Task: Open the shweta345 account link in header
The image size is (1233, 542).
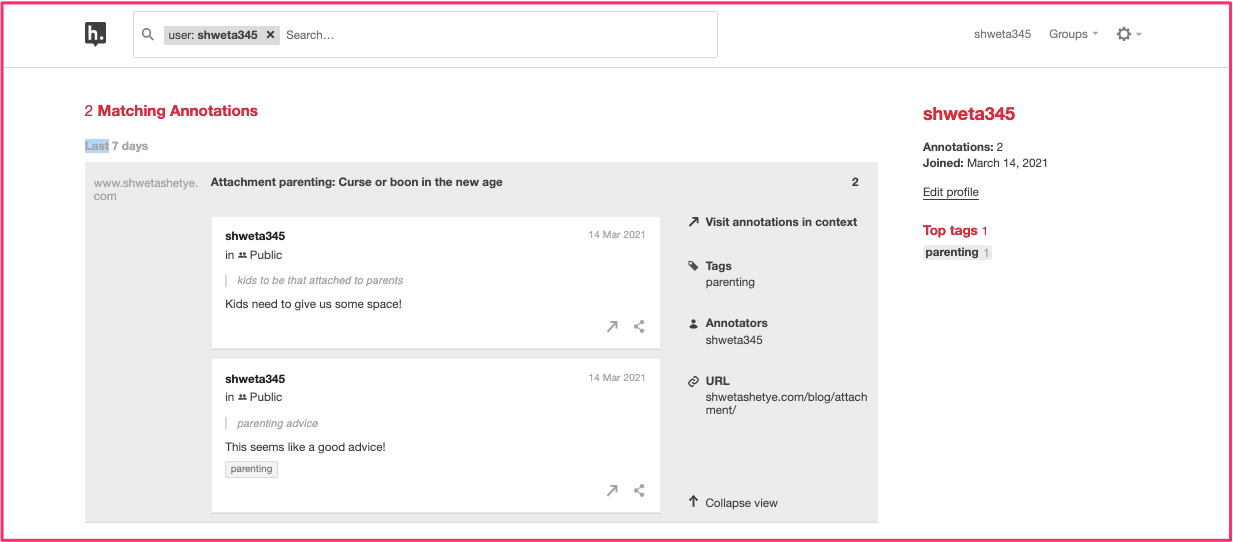Action: 1002,34
